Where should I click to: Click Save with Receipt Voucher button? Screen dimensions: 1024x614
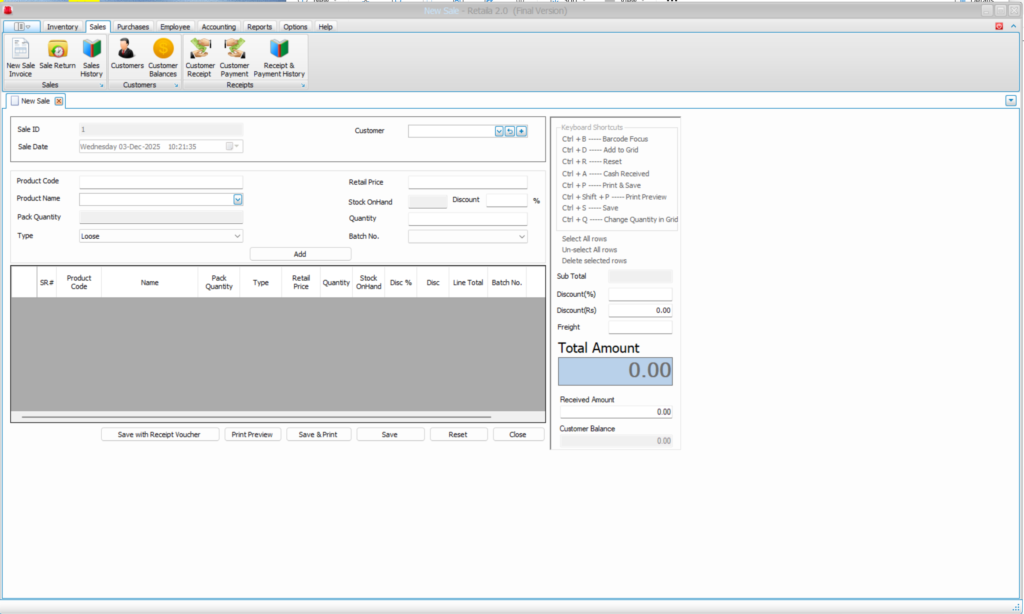pos(159,435)
